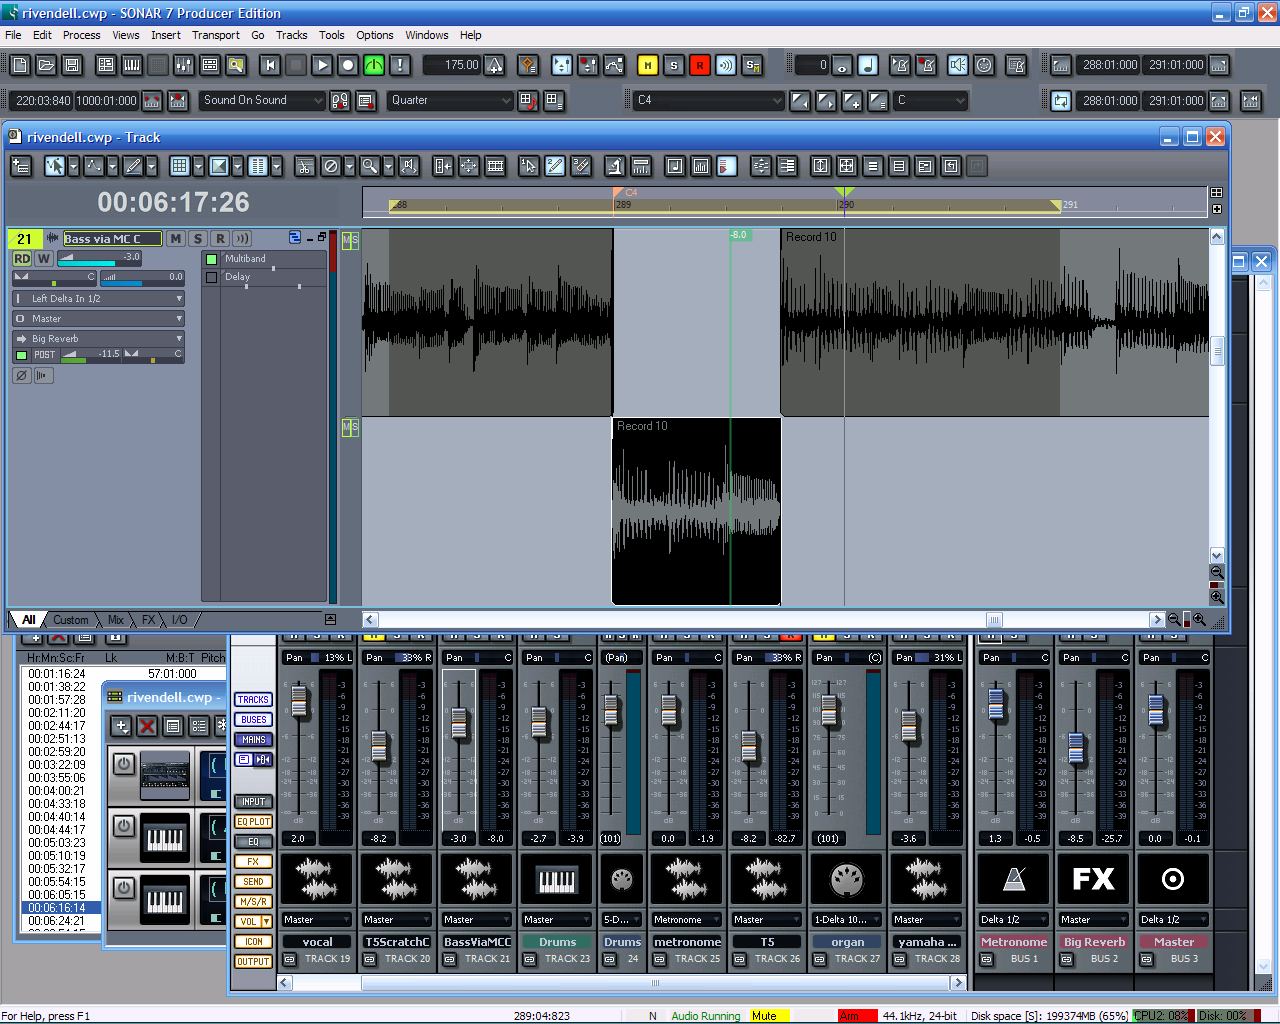Screen dimensions: 1280x1024
Task: Click the SEND button in Console view
Action: tap(253, 882)
